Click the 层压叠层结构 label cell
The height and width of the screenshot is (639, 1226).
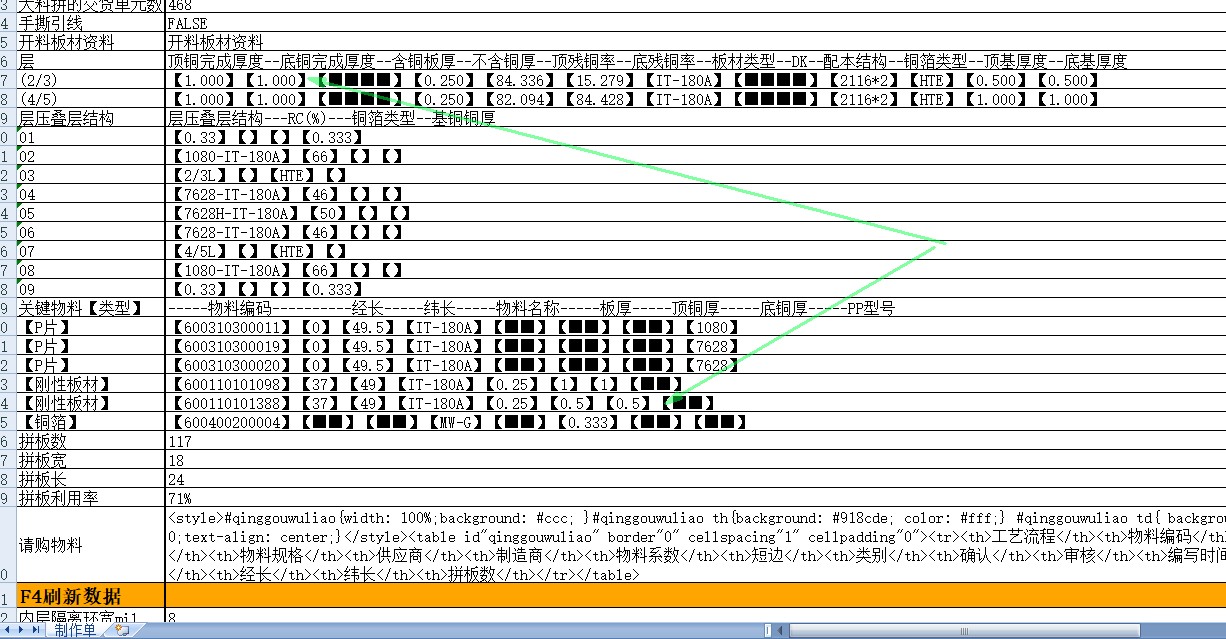tap(90, 118)
